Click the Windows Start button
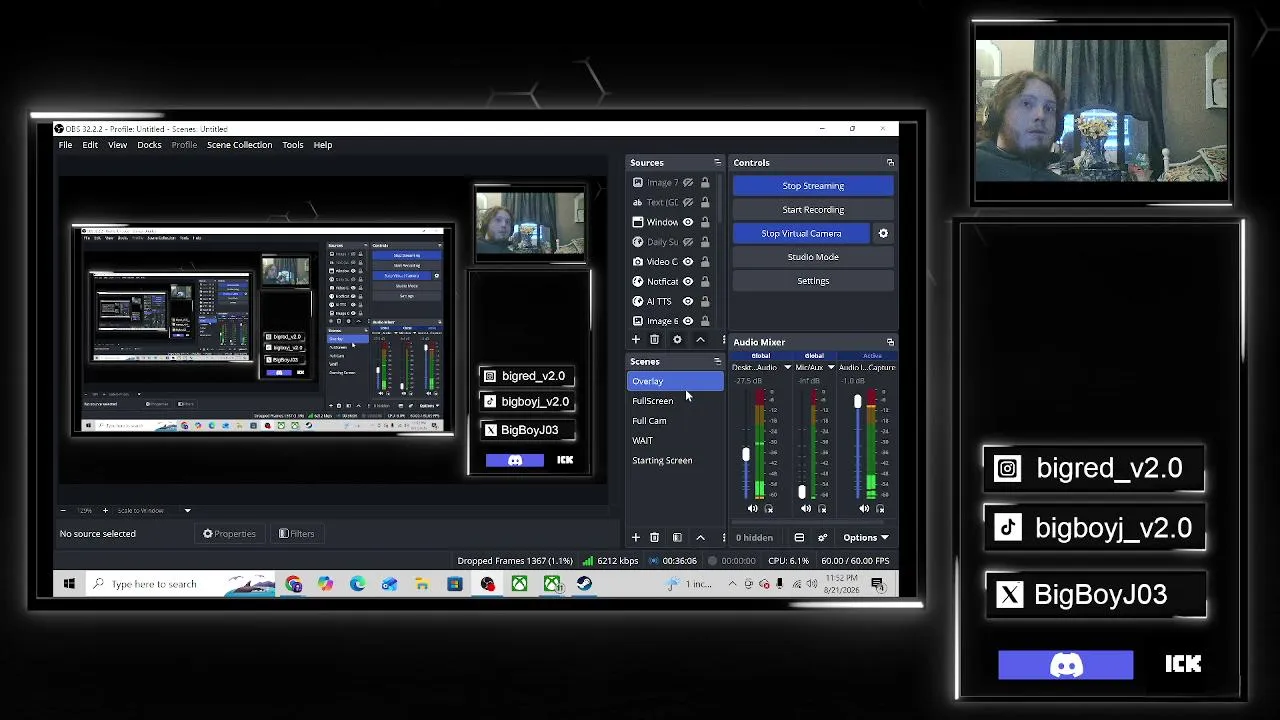The image size is (1280, 720). pos(69,584)
